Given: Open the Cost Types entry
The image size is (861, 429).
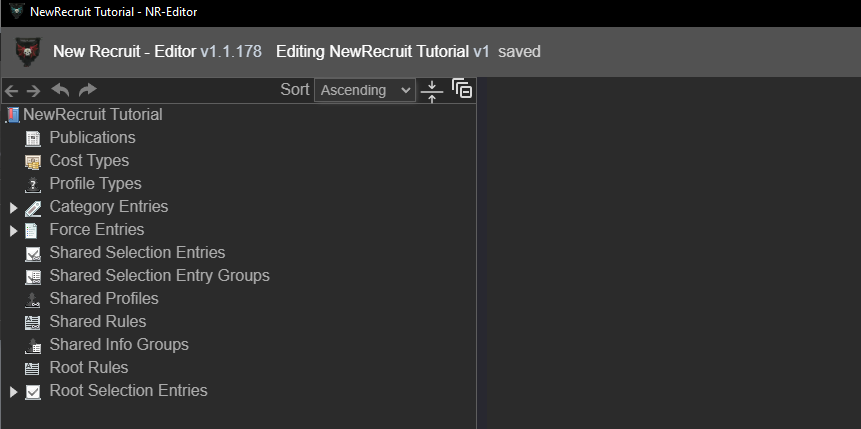Looking at the screenshot, I should [x=89, y=160].
